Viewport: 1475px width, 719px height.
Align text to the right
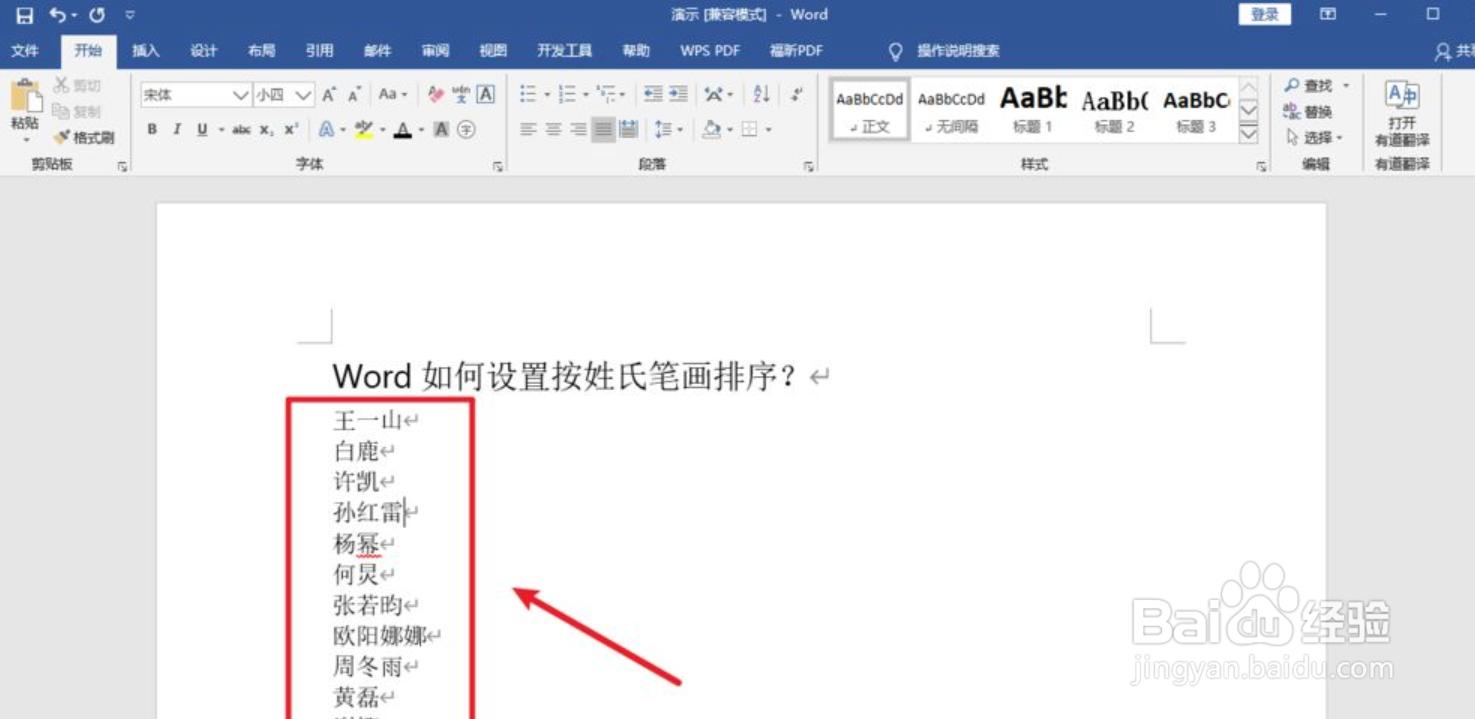[x=578, y=129]
